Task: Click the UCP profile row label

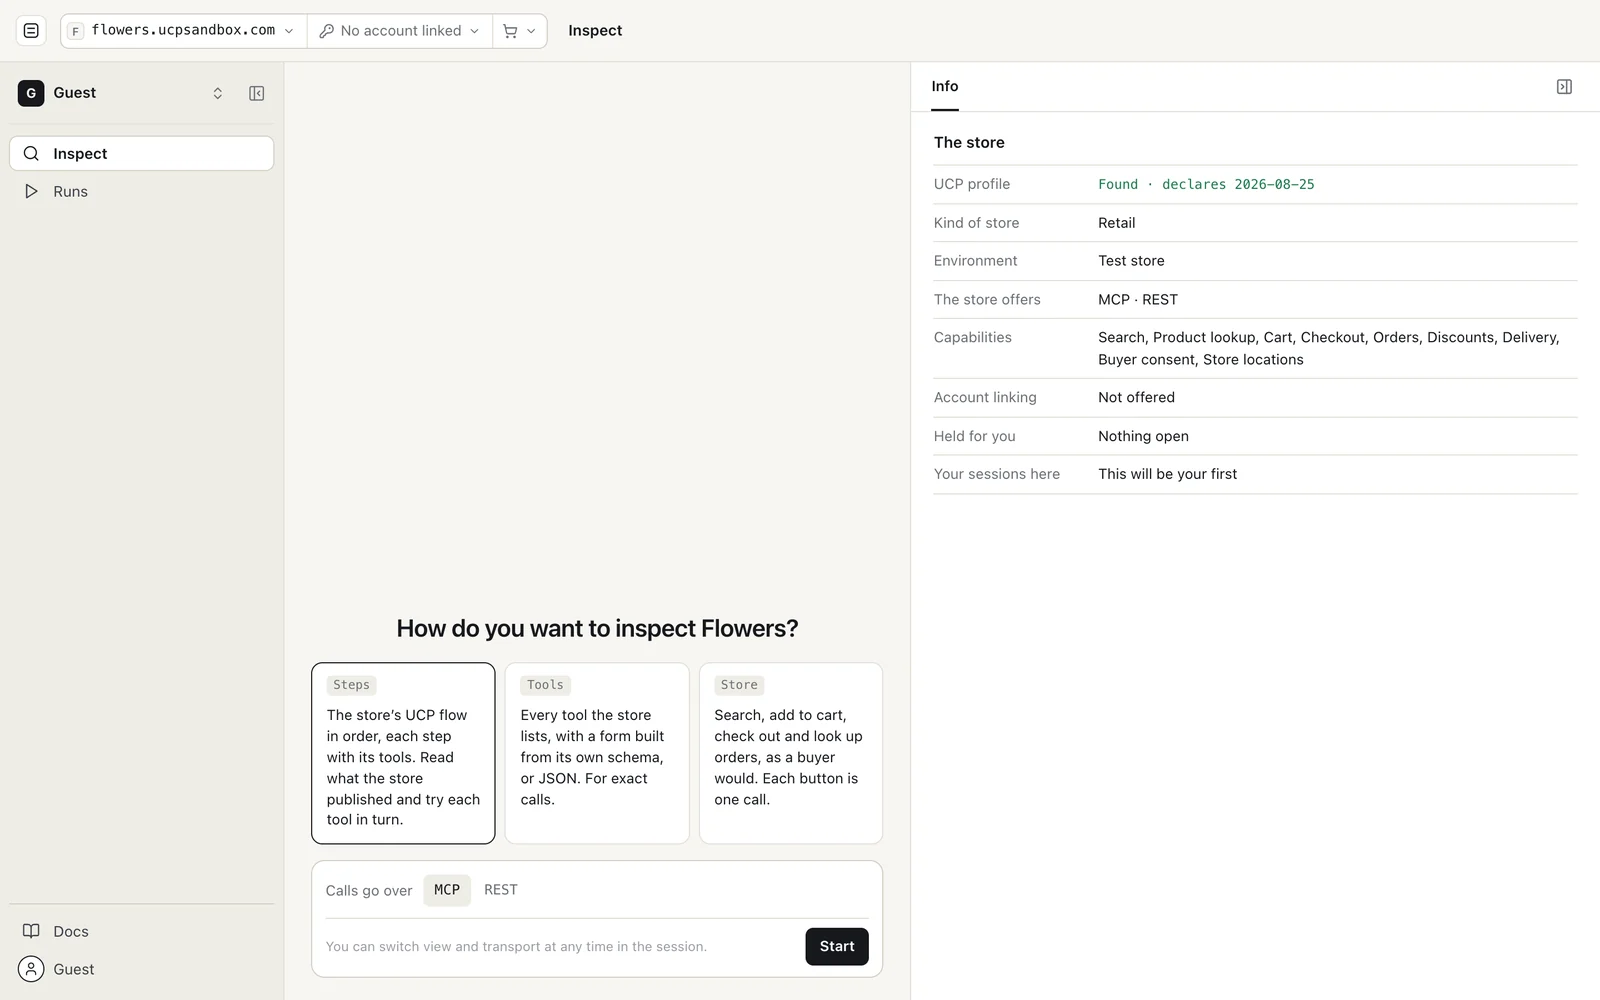Action: pyautogui.click(x=972, y=184)
